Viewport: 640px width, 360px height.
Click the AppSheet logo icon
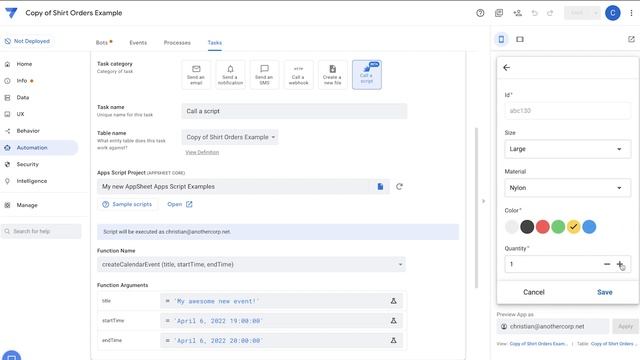coord(11,13)
